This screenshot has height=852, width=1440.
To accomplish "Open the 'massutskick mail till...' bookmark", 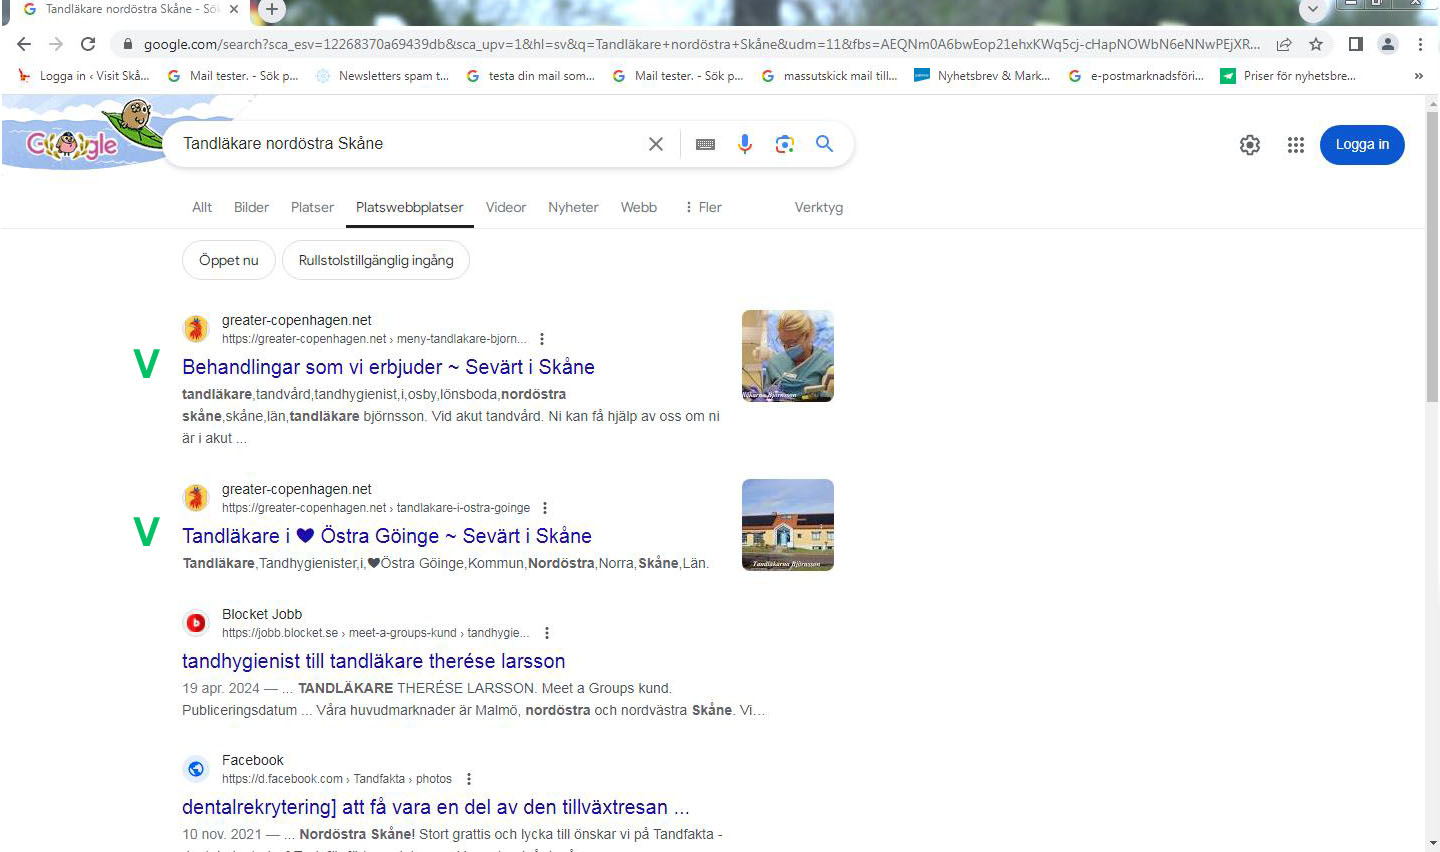I will [x=829, y=76].
